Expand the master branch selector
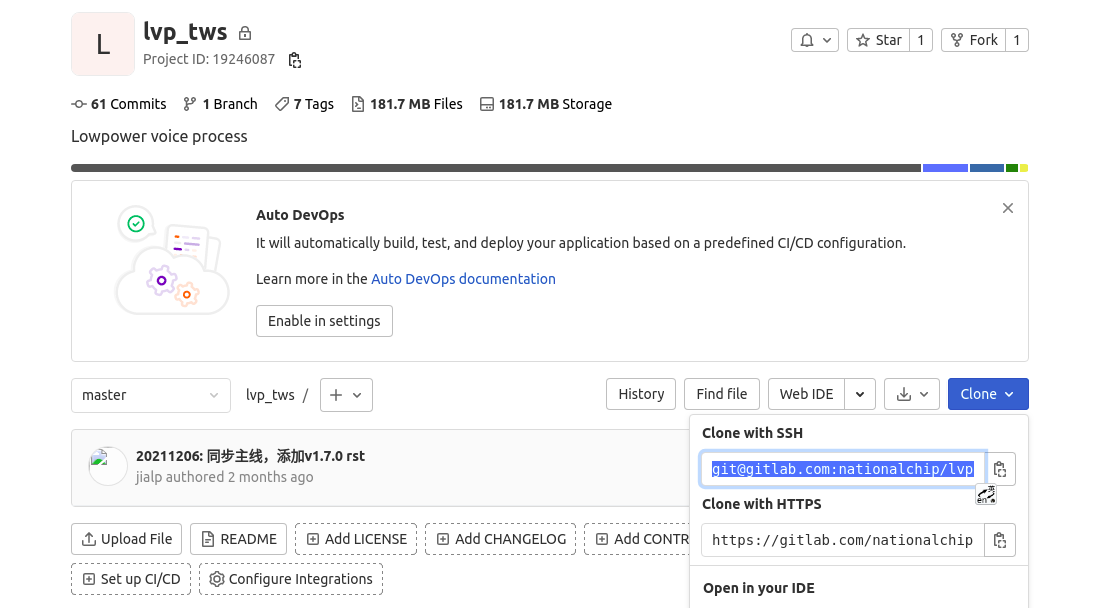Viewport: 1096px width, 608px height. pyautogui.click(x=150, y=395)
